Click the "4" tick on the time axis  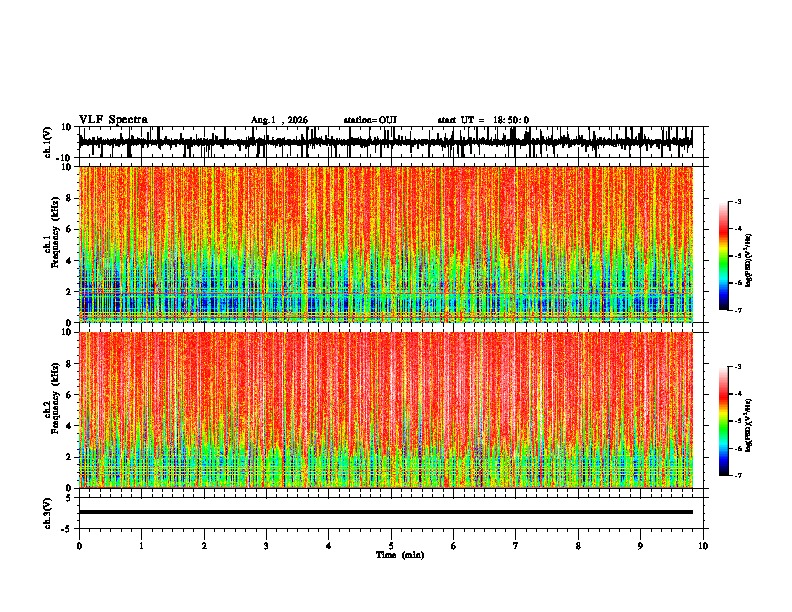329,546
